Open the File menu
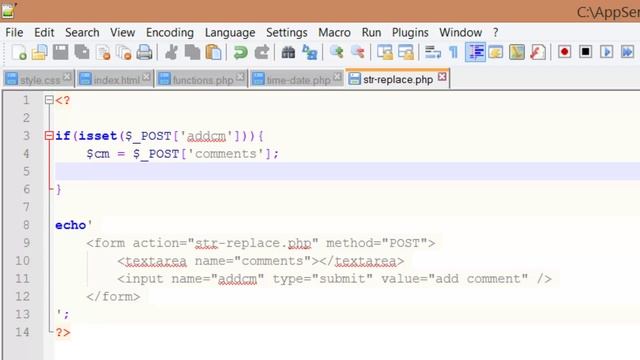640x360 pixels. pyautogui.click(x=14, y=32)
